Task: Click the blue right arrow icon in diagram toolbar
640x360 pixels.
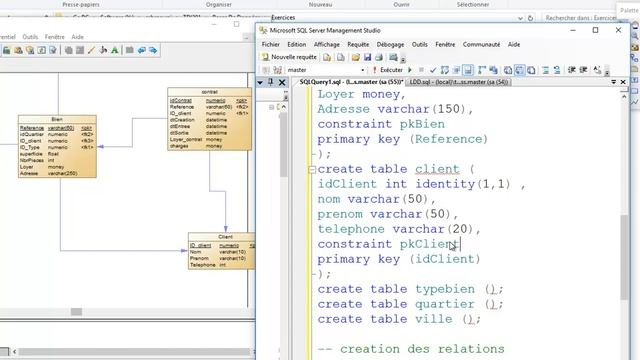Action: [153, 50]
